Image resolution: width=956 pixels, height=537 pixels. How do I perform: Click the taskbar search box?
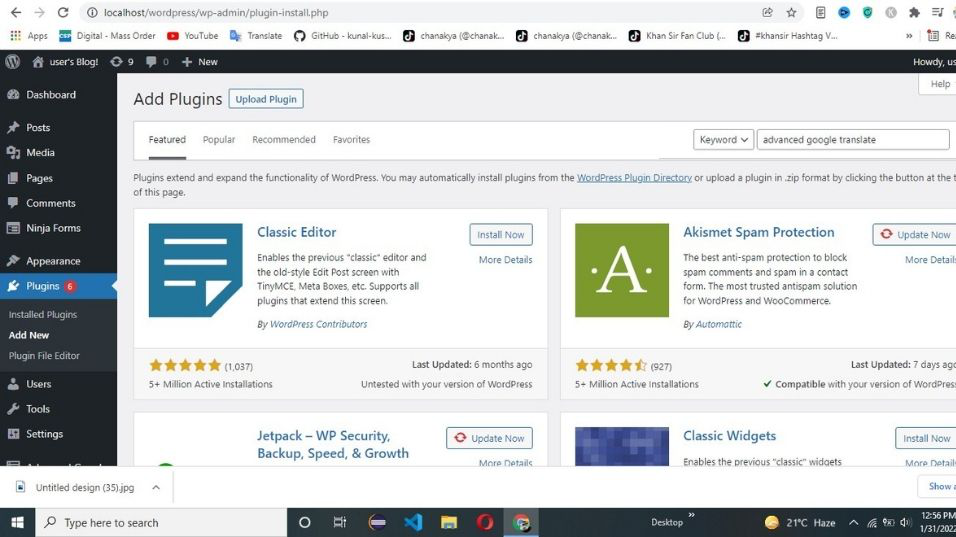coord(162,522)
